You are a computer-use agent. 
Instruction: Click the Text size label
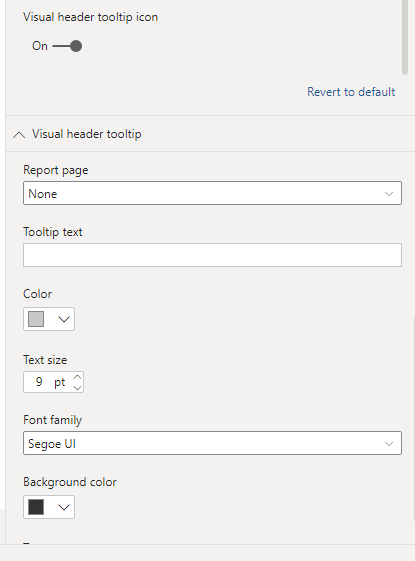(x=45, y=360)
